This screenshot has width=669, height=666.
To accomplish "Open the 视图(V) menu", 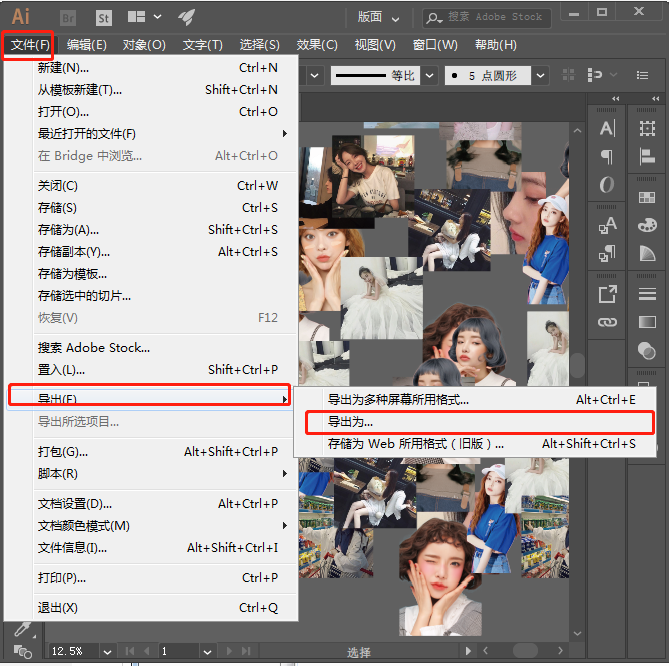I will 375,45.
